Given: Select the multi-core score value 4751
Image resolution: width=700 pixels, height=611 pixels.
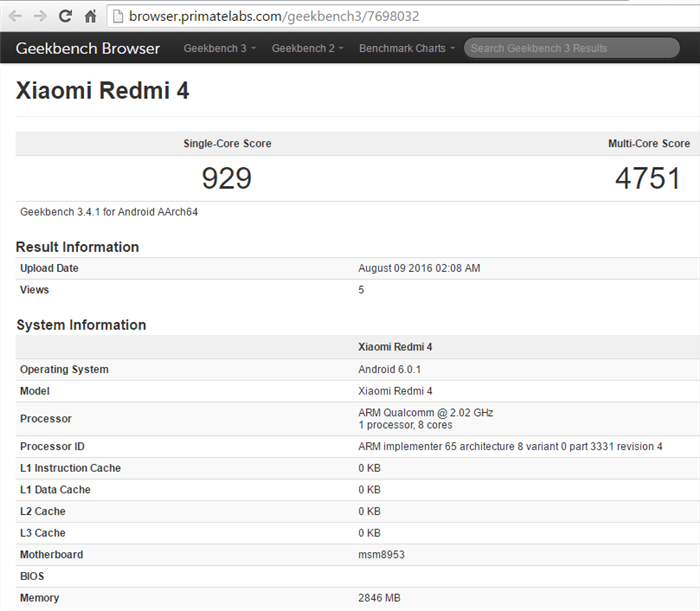Looking at the screenshot, I should point(648,178).
